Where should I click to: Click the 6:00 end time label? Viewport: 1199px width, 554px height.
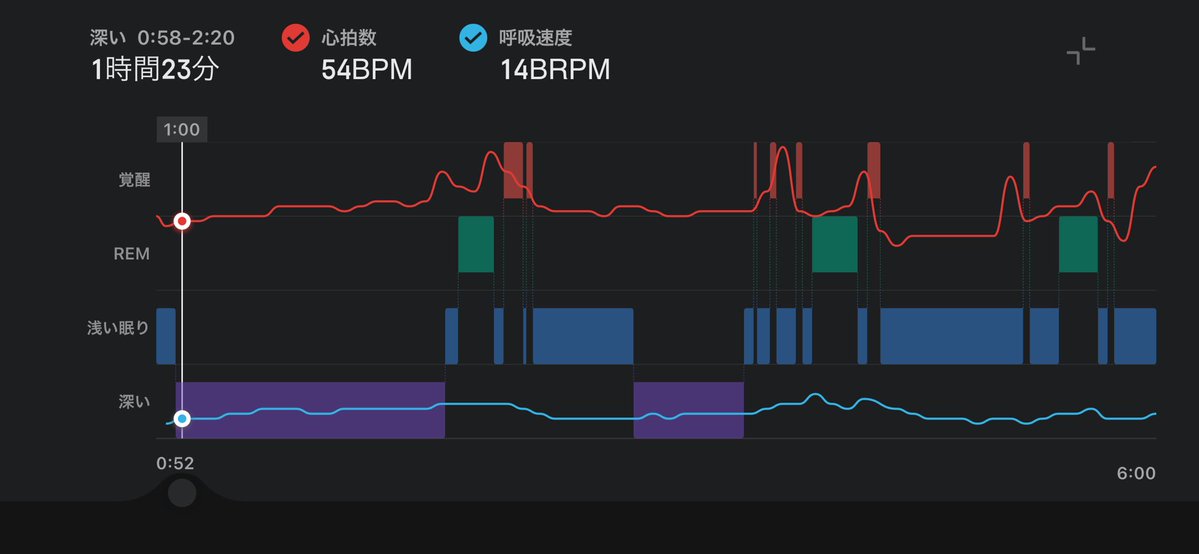[x=1136, y=474]
